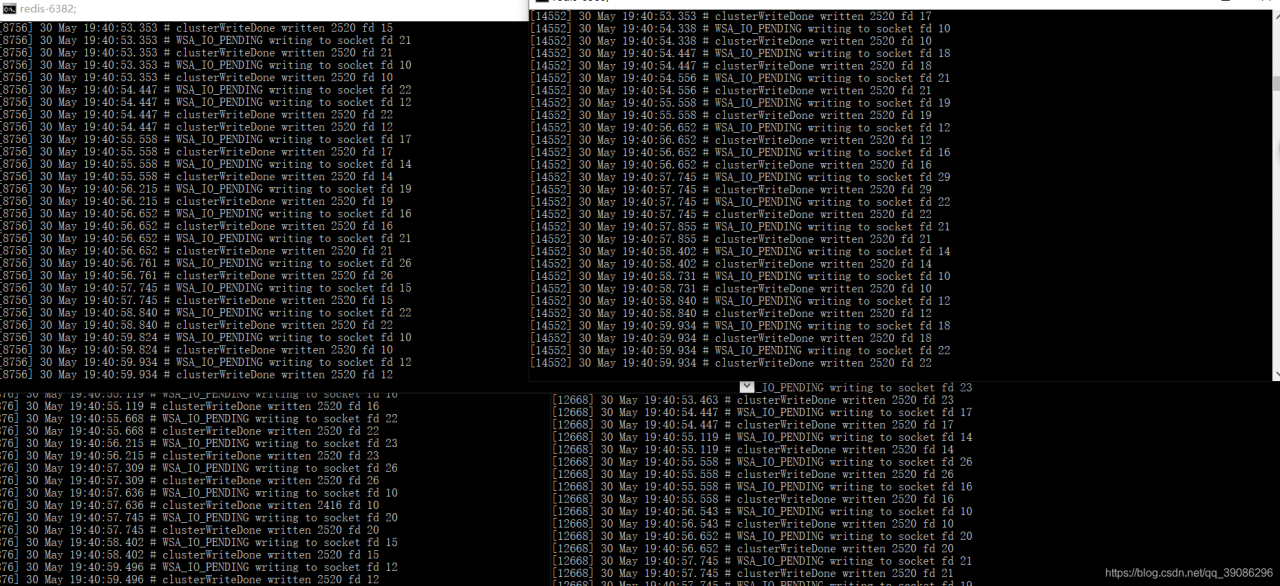
Task: Select the 8756 line 19:40:59.824 clusterWriteDone fd 10
Action: (x=196, y=350)
